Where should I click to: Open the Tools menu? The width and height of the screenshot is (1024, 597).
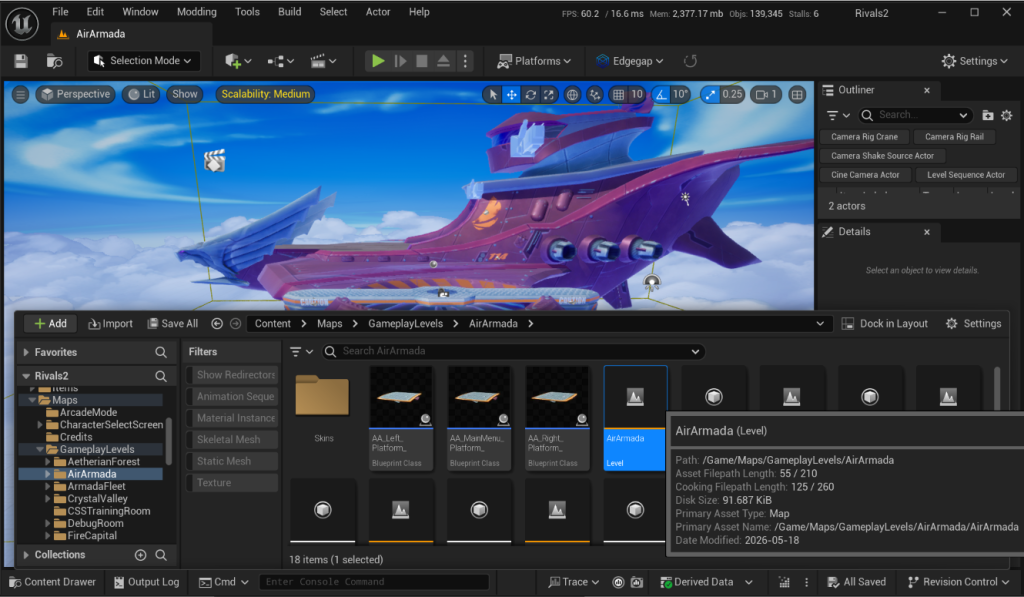pos(247,12)
